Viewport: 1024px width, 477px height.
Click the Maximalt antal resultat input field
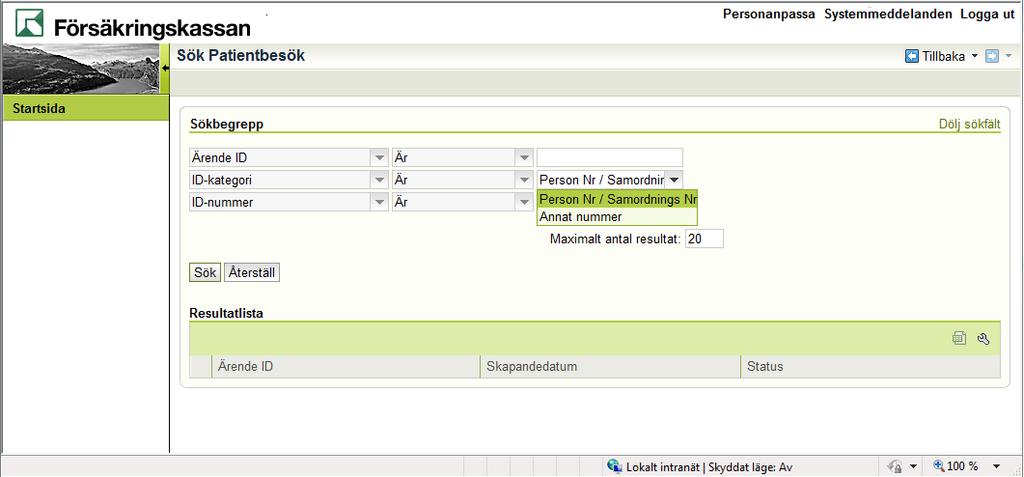704,238
